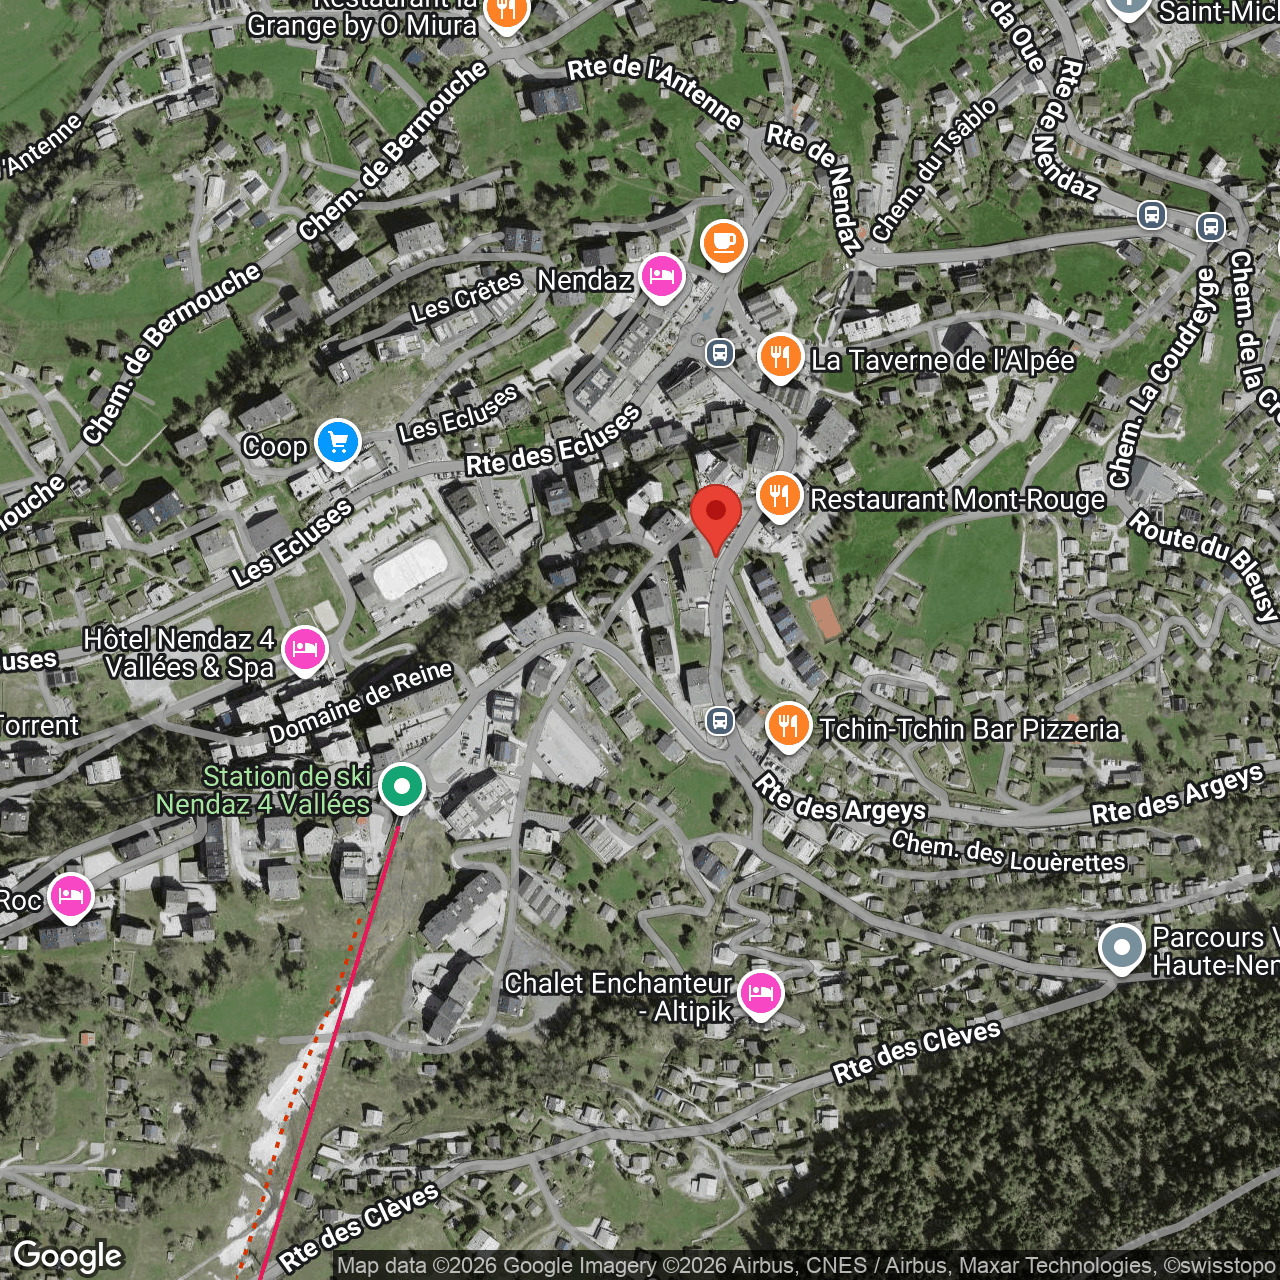Open the Tchin-Tchin Bar Pizzeria marker icon

tap(788, 726)
